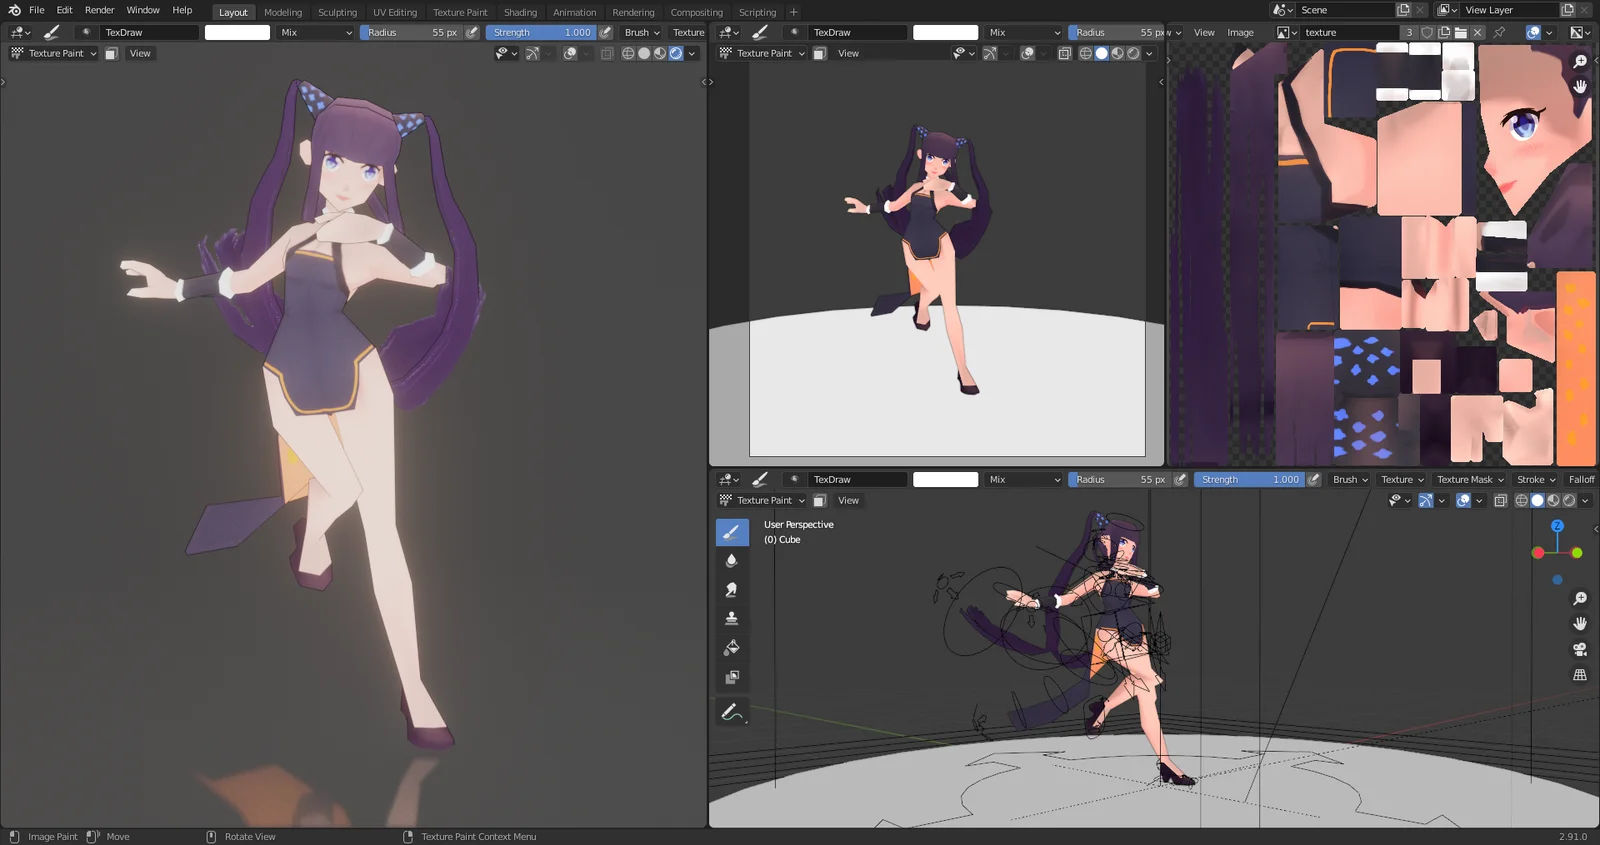
Task: Enable wireframe shading in the left viewport
Action: pyautogui.click(x=628, y=53)
